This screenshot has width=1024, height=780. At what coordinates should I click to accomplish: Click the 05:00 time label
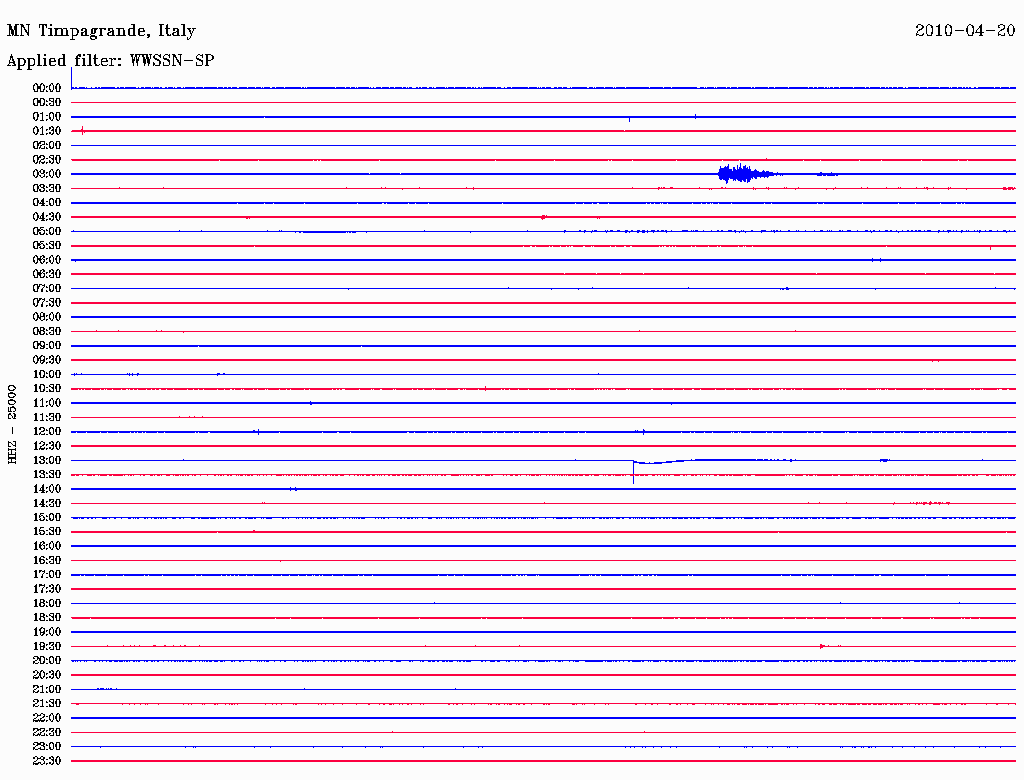(47, 231)
